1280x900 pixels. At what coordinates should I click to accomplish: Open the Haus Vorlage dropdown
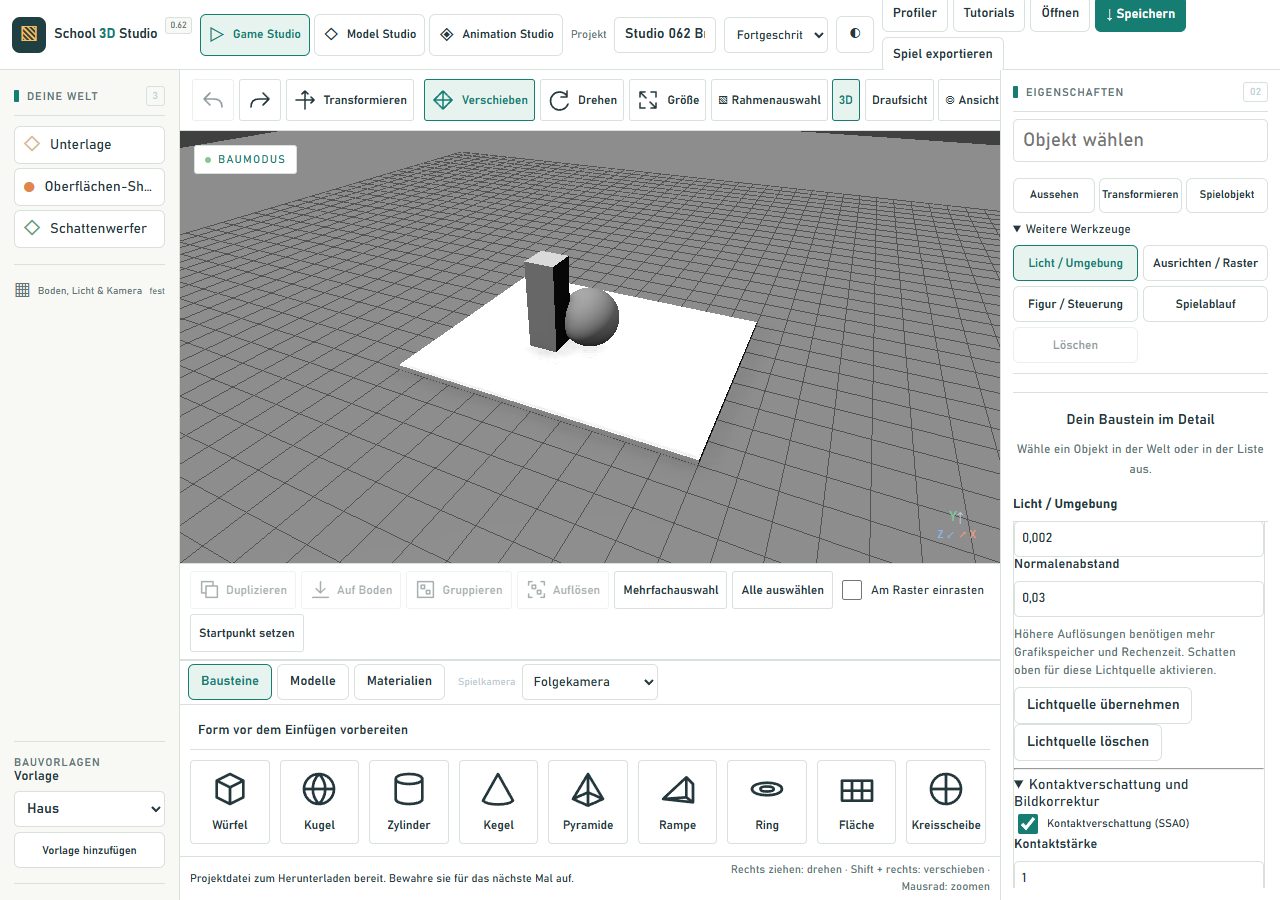90,808
